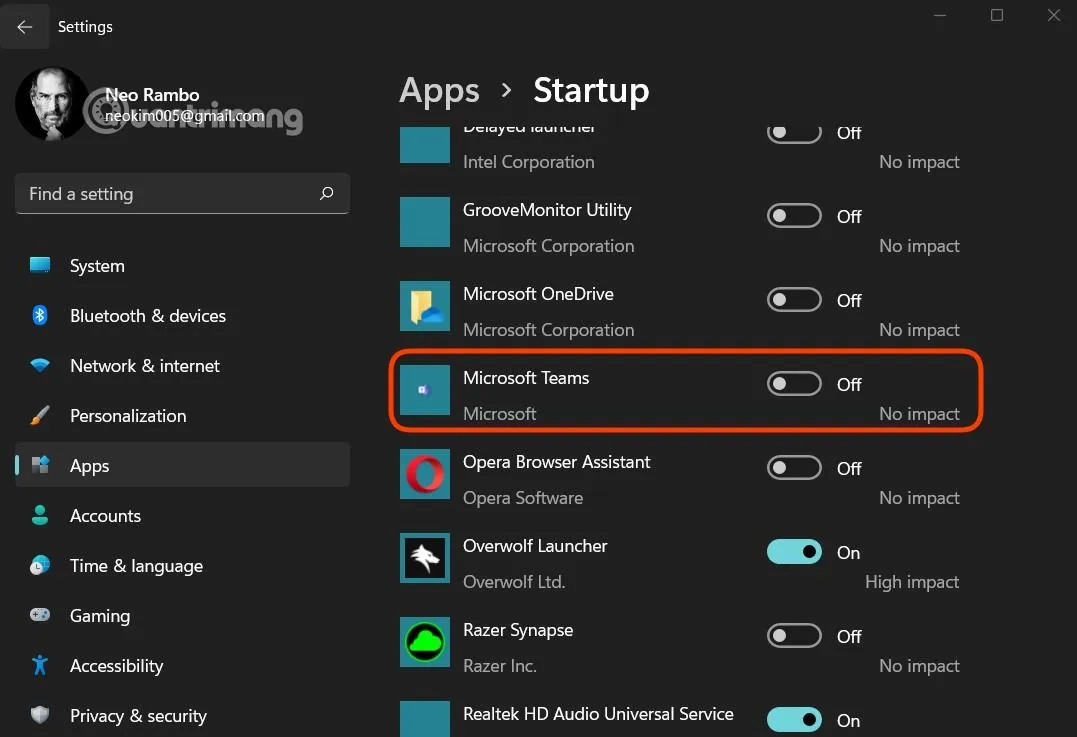Screen dimensions: 1077x737
Task: Click the Razer Synapse green cloud icon
Action: [x=425, y=642]
